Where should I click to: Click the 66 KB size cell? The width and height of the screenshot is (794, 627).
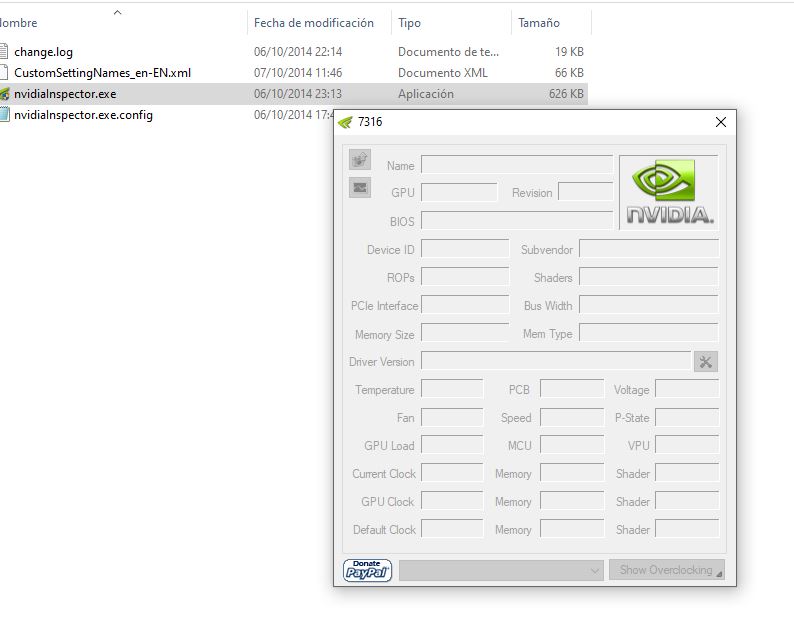[569, 73]
